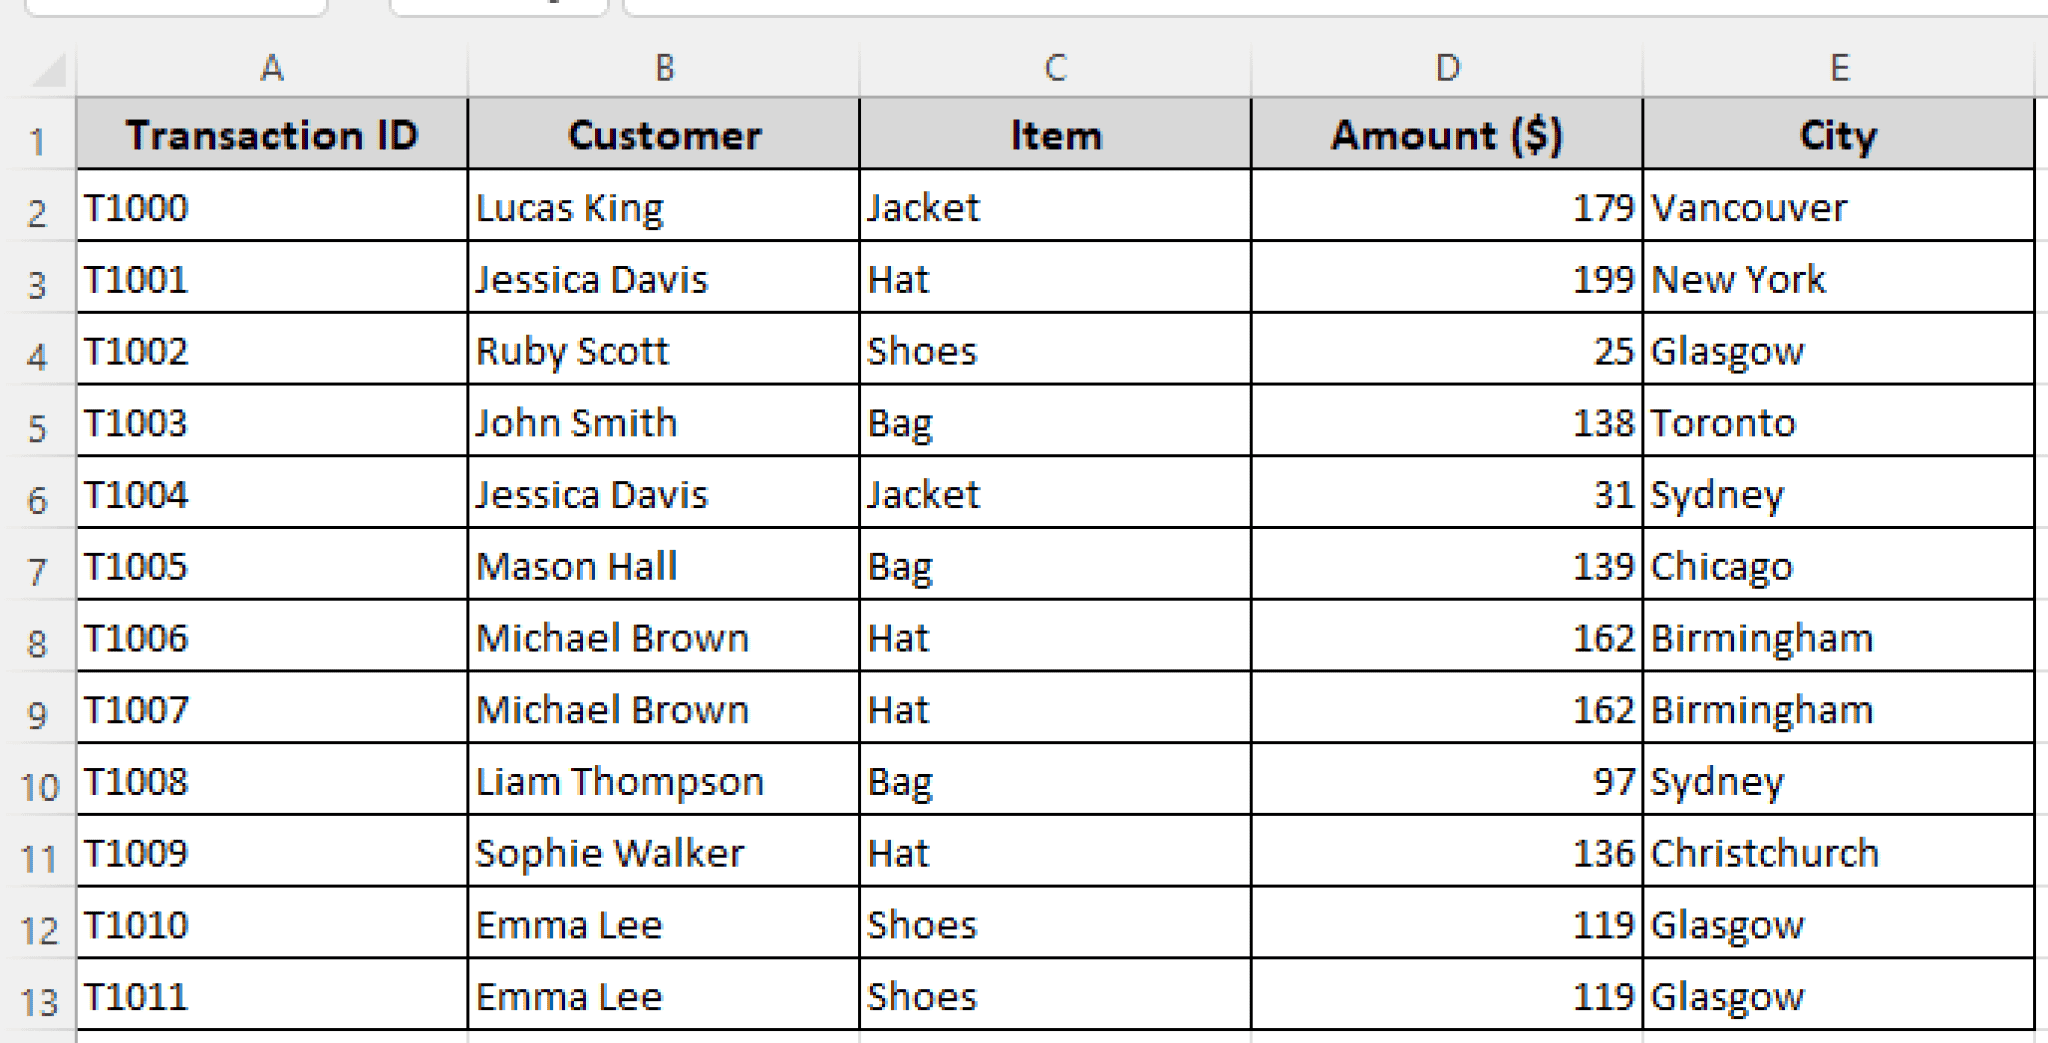The image size is (2048, 1043).
Task: Select the cell containing Sophie Walker
Action: tap(663, 853)
